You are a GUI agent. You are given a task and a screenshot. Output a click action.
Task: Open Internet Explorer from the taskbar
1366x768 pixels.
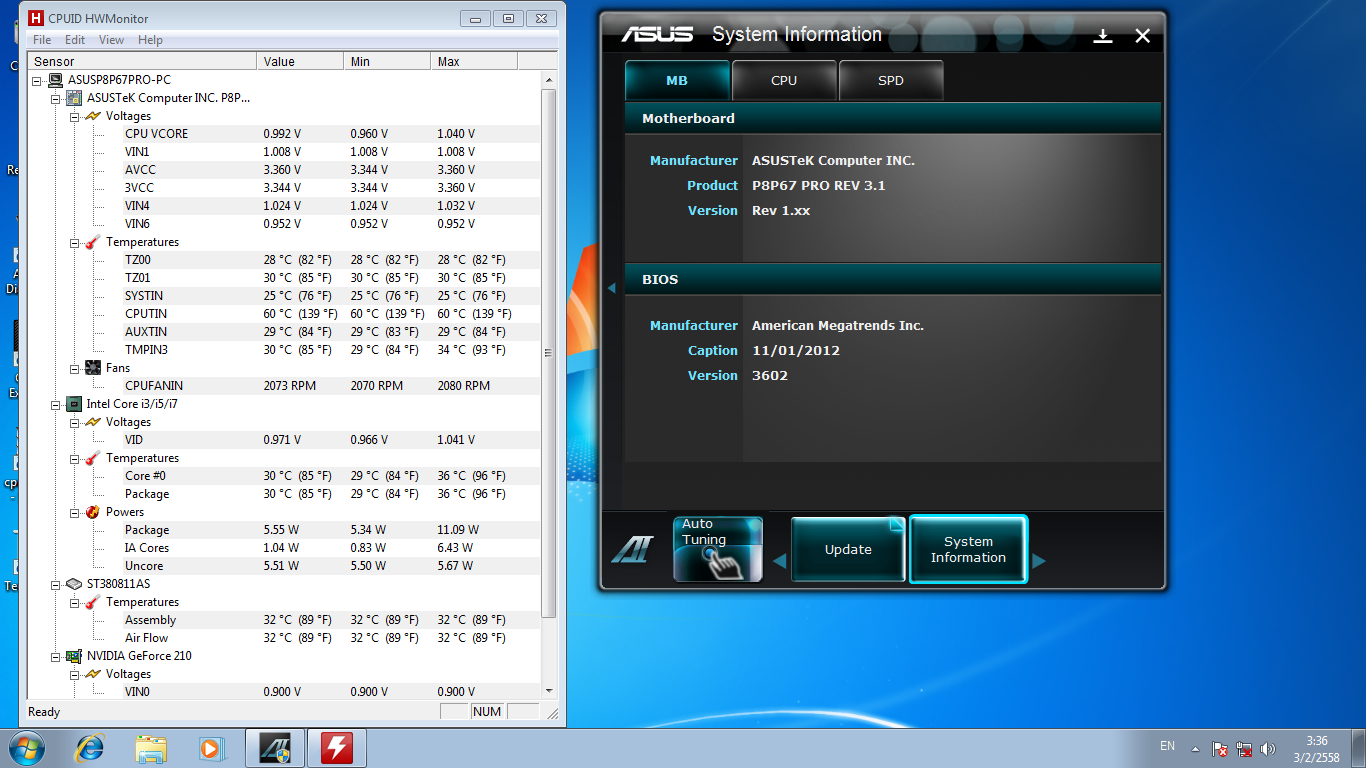91,747
